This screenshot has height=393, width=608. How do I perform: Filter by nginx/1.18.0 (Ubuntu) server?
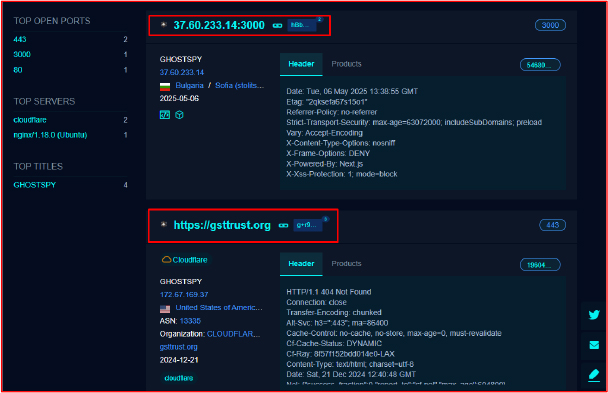pyautogui.click(x=50, y=135)
